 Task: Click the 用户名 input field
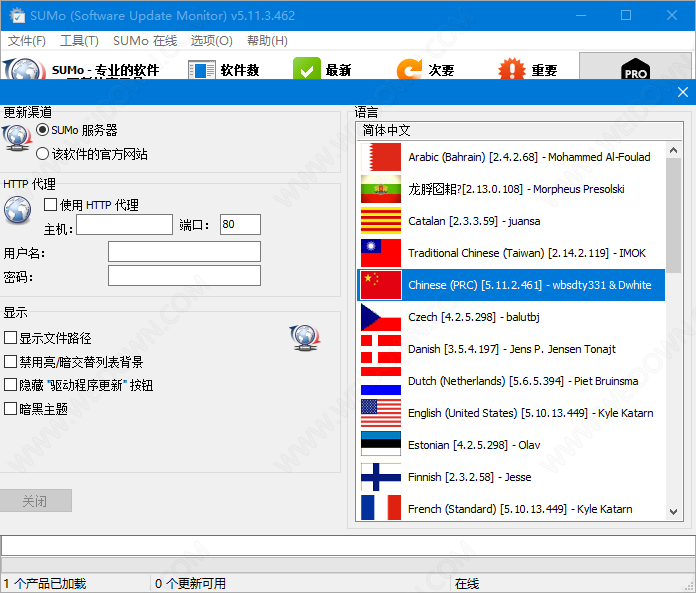pos(184,252)
